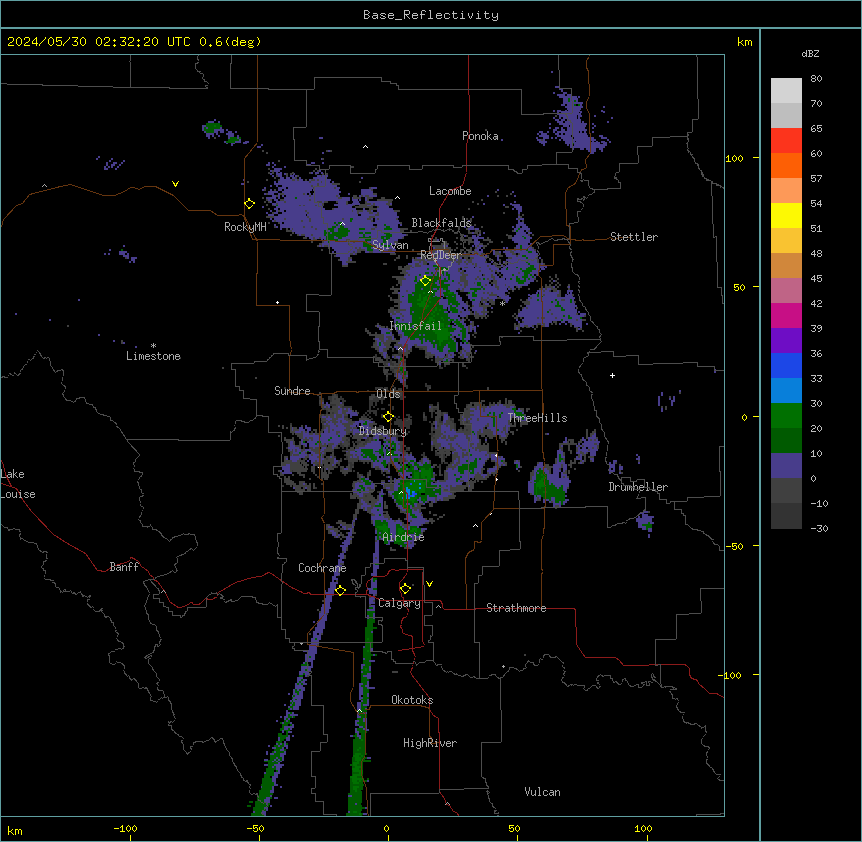Click the white asterisk above Limestone
The image size is (862, 842).
[x=153, y=346]
